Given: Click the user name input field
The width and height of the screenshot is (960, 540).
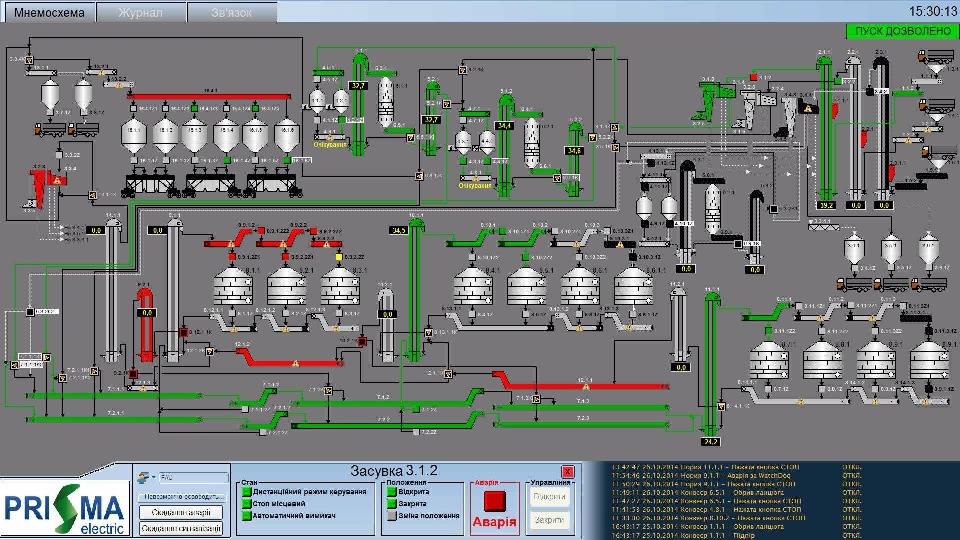Looking at the screenshot, I should coord(193,477).
